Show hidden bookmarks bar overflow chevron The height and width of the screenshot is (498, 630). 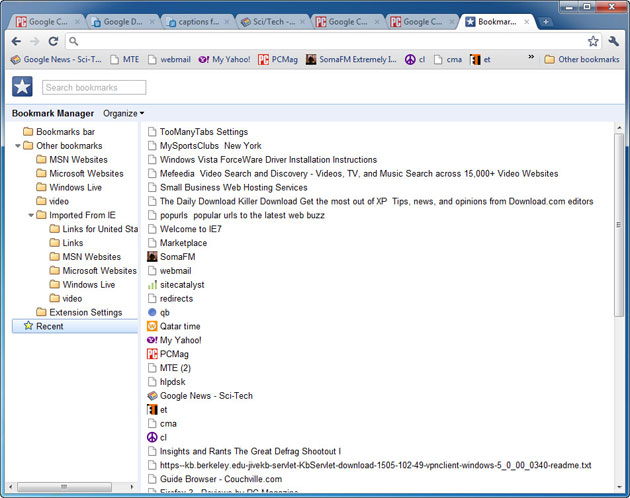[x=531, y=57]
